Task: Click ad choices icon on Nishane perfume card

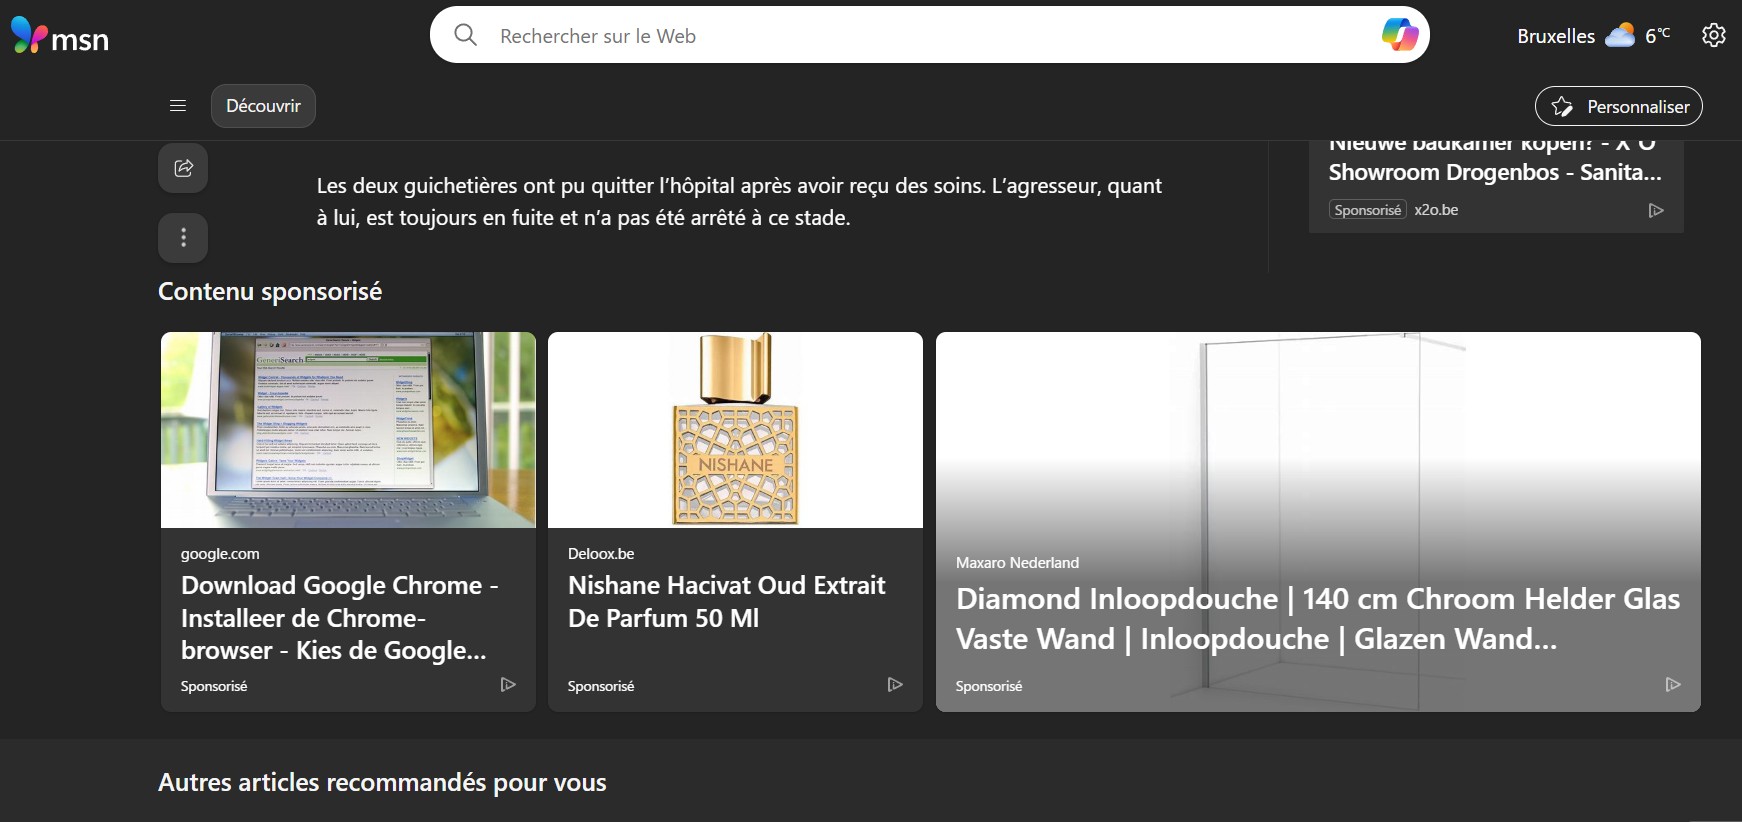Action: pyautogui.click(x=895, y=685)
